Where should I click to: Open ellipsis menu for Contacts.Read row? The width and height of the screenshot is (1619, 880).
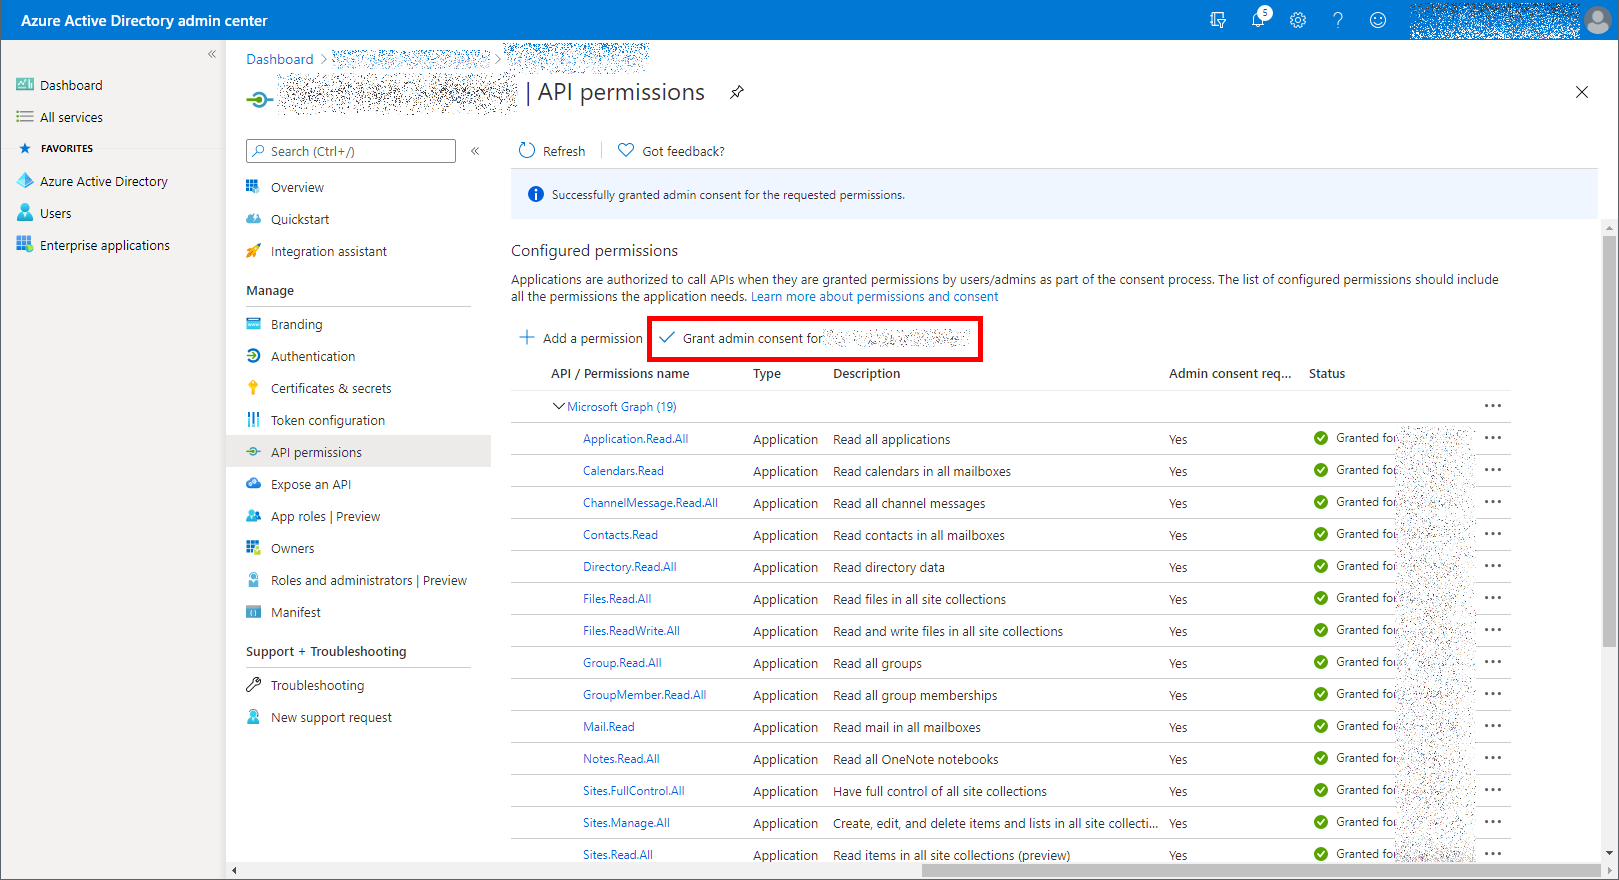pos(1493,534)
